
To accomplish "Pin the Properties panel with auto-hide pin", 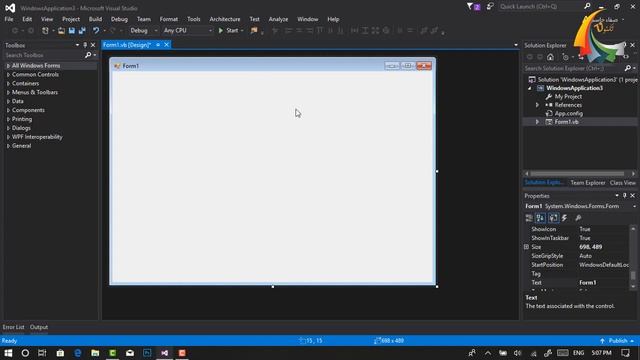I will click(x=624, y=196).
